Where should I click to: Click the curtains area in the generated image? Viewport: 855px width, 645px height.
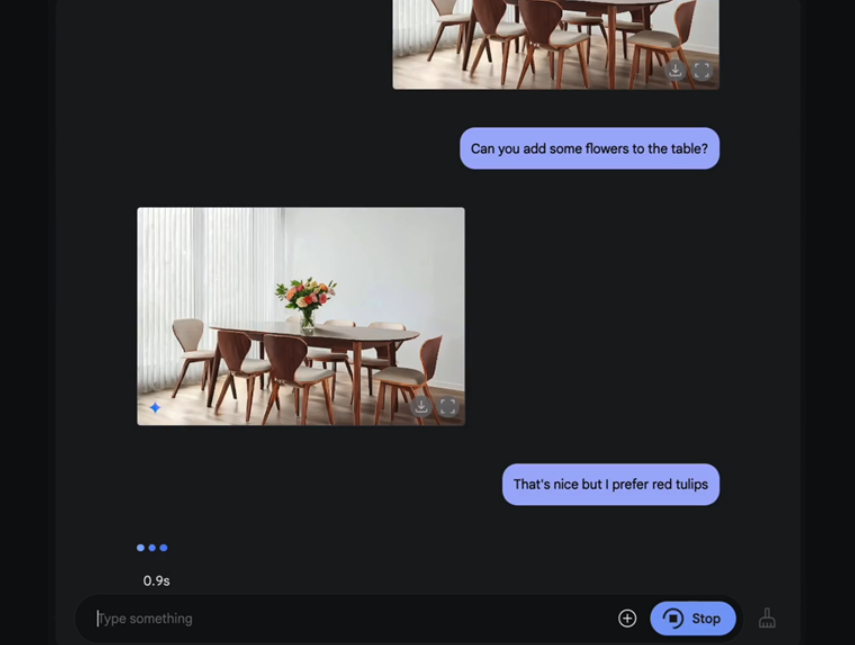210,262
